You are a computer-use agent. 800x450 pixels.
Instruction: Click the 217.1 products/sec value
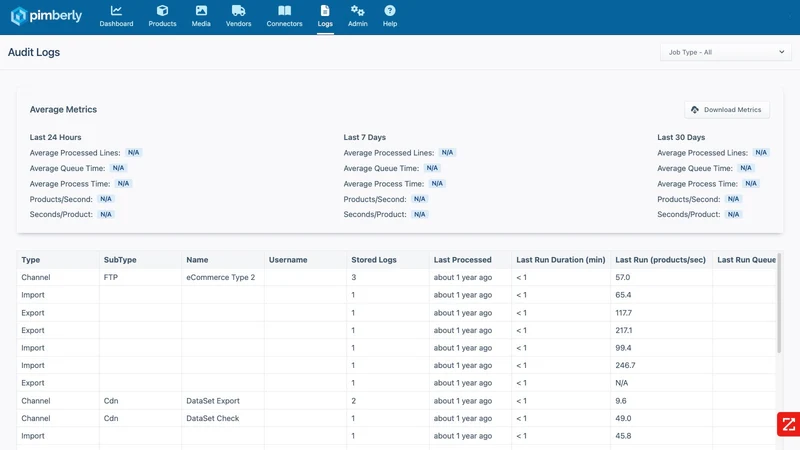623,330
